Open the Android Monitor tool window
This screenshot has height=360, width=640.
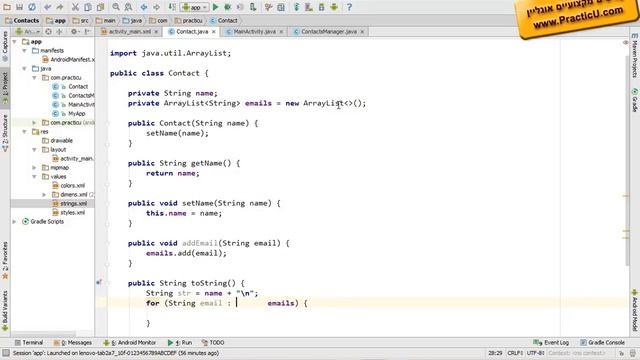pos(129,342)
